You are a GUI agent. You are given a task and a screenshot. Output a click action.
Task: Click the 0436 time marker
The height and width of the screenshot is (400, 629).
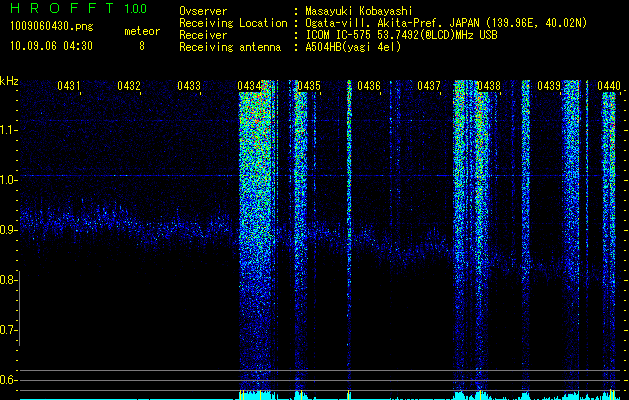(369, 86)
